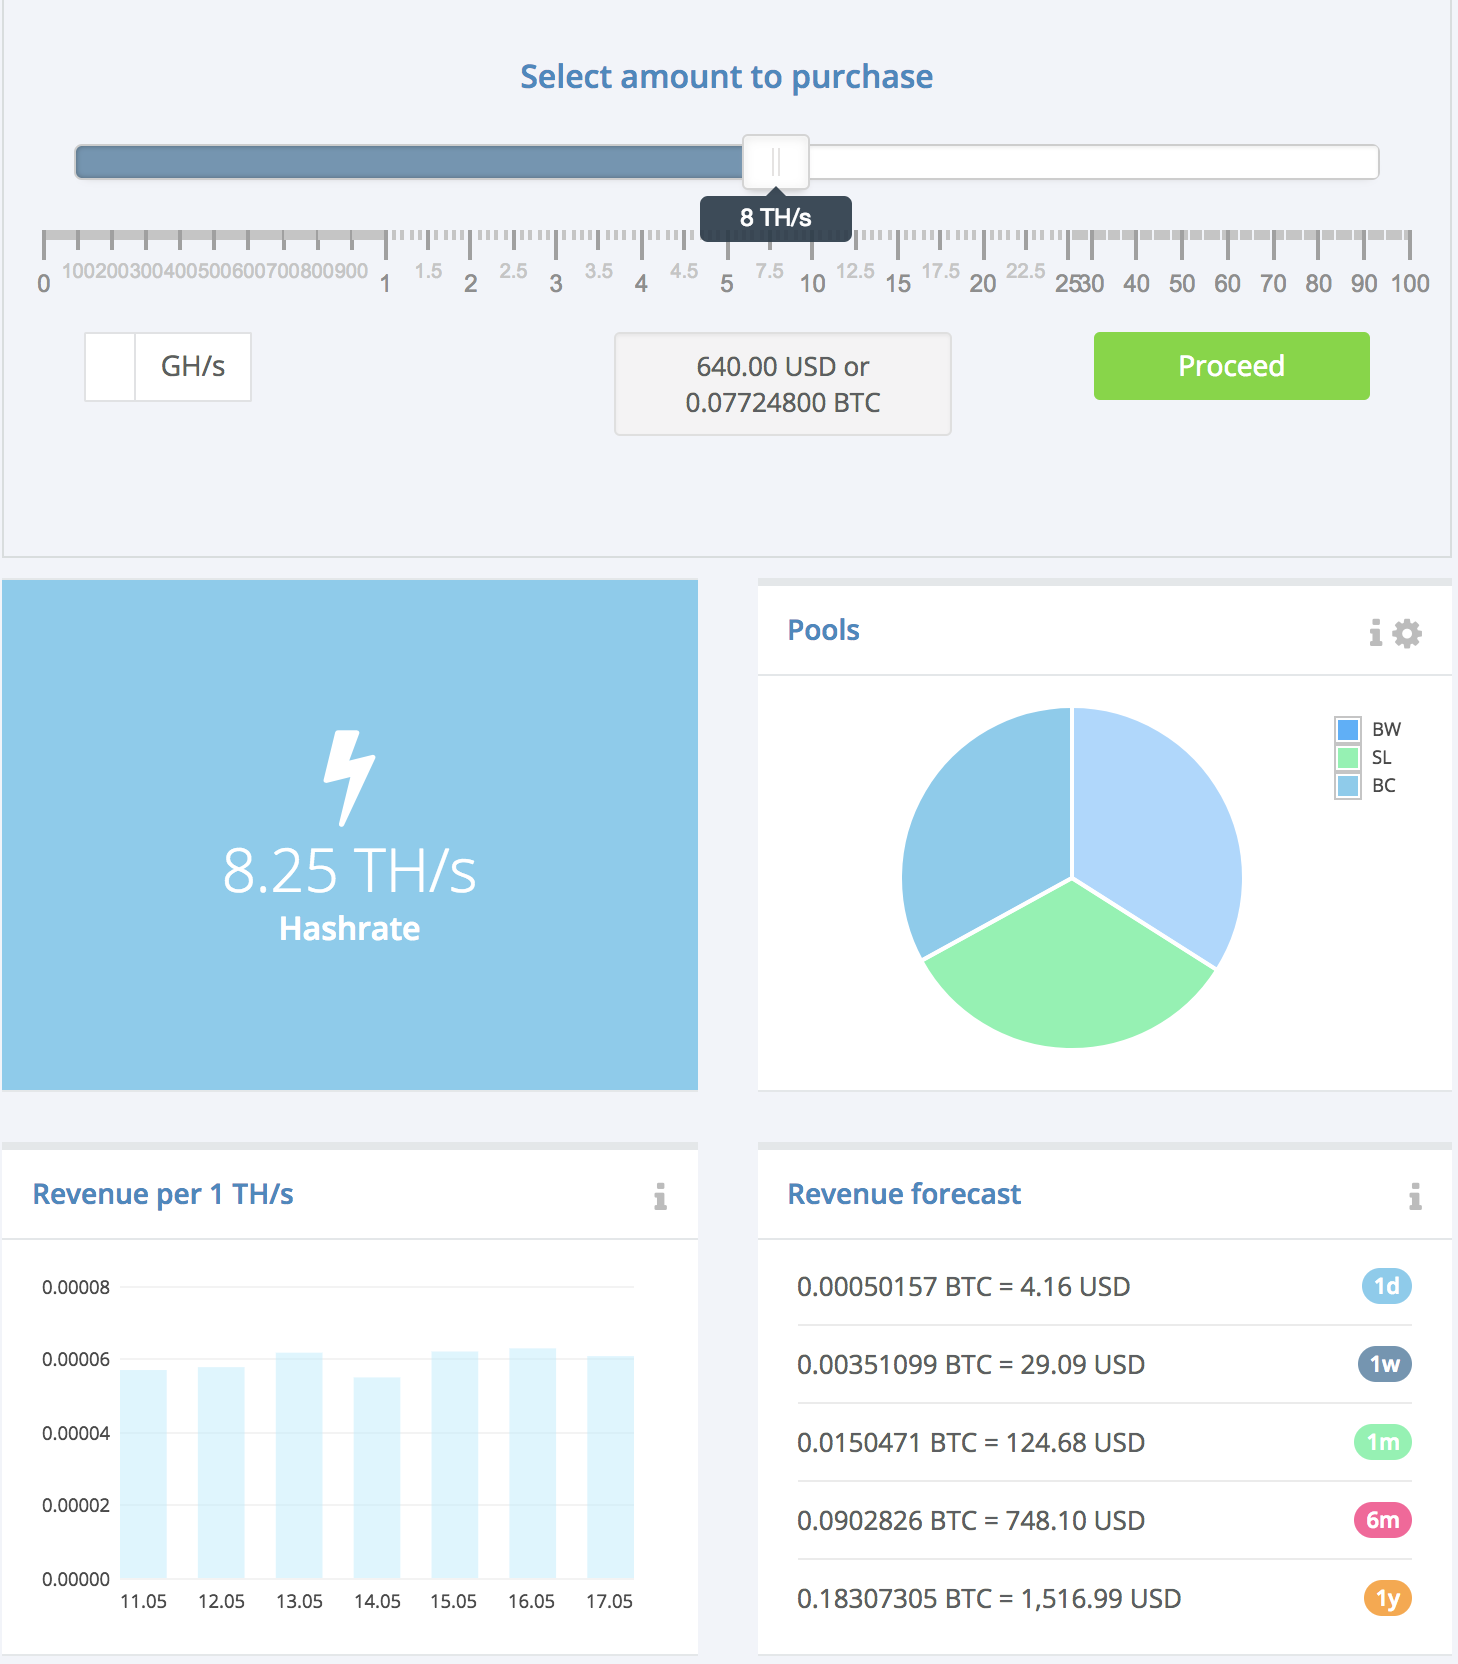Click the 1w forecast badge

1384,1364
